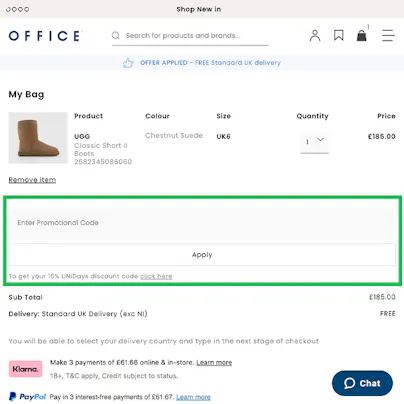Click Chestnut Suede colour value
This screenshot has height=404, width=404.
(174, 135)
